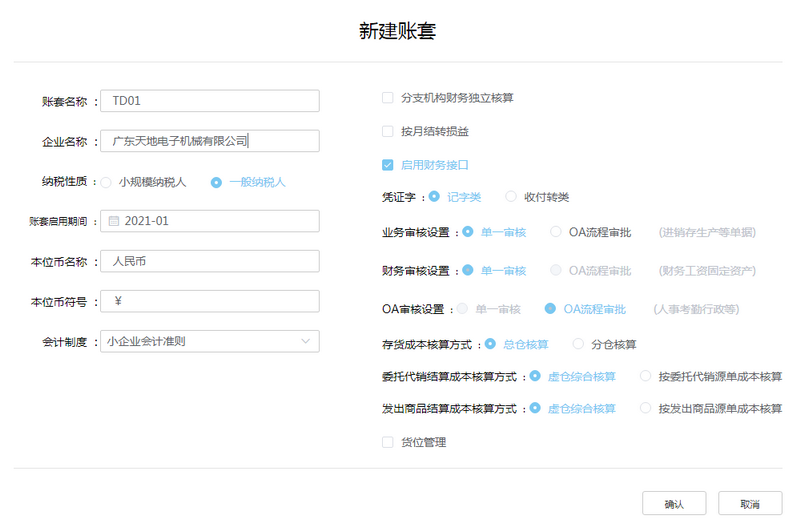Click the calendar icon in 账套启用期间 field
Viewport: 800px width, 520px height.
tap(113, 221)
